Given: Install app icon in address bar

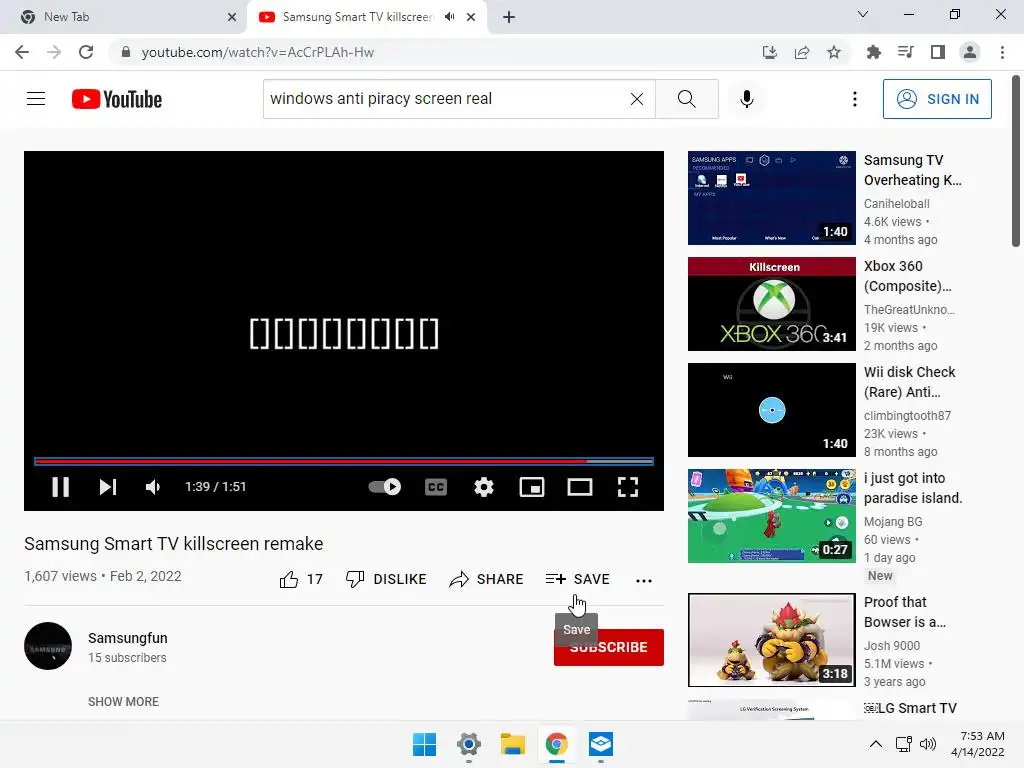Looking at the screenshot, I should (770, 52).
